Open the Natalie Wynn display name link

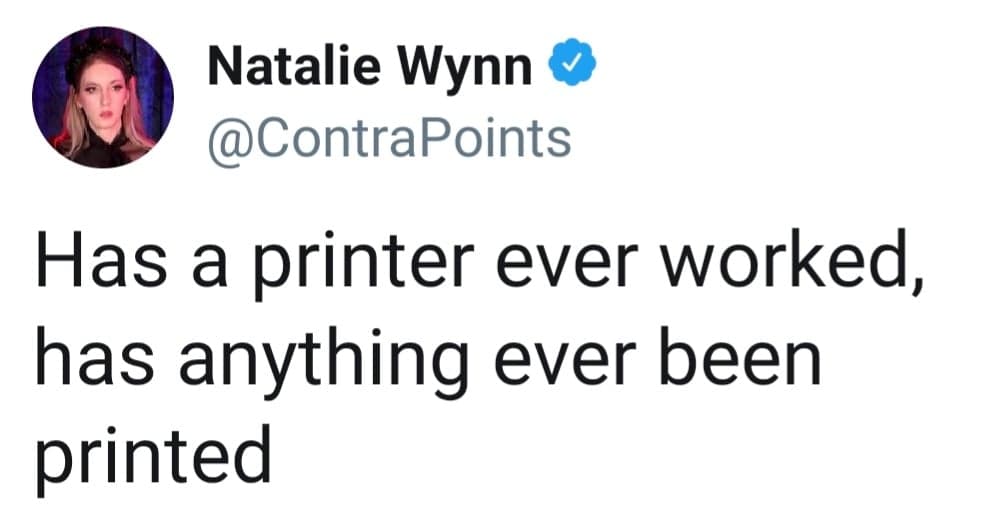pos(369,69)
